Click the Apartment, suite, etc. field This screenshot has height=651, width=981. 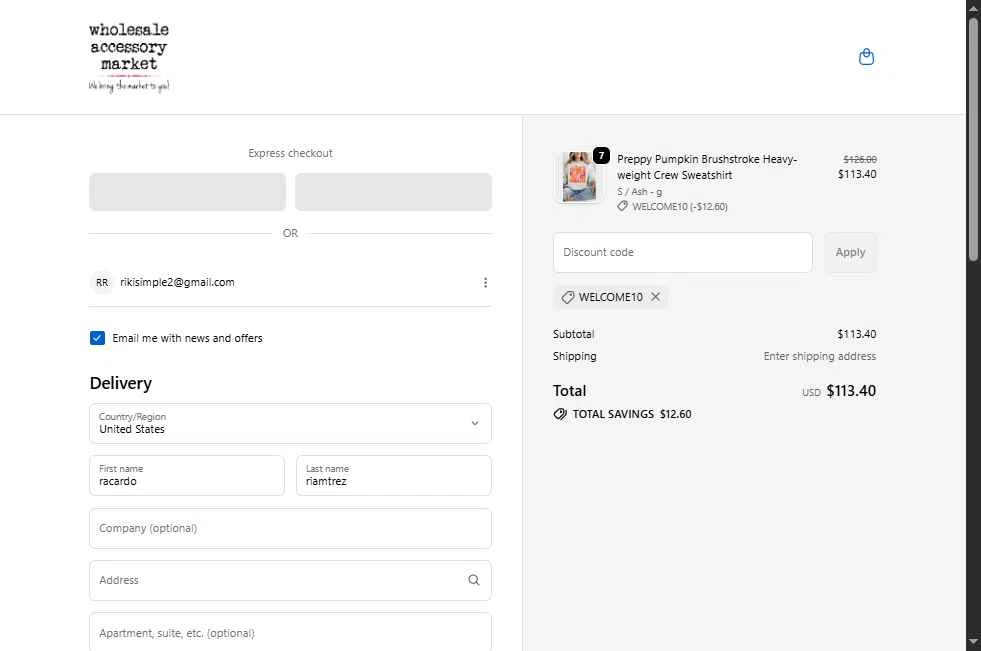(x=290, y=632)
